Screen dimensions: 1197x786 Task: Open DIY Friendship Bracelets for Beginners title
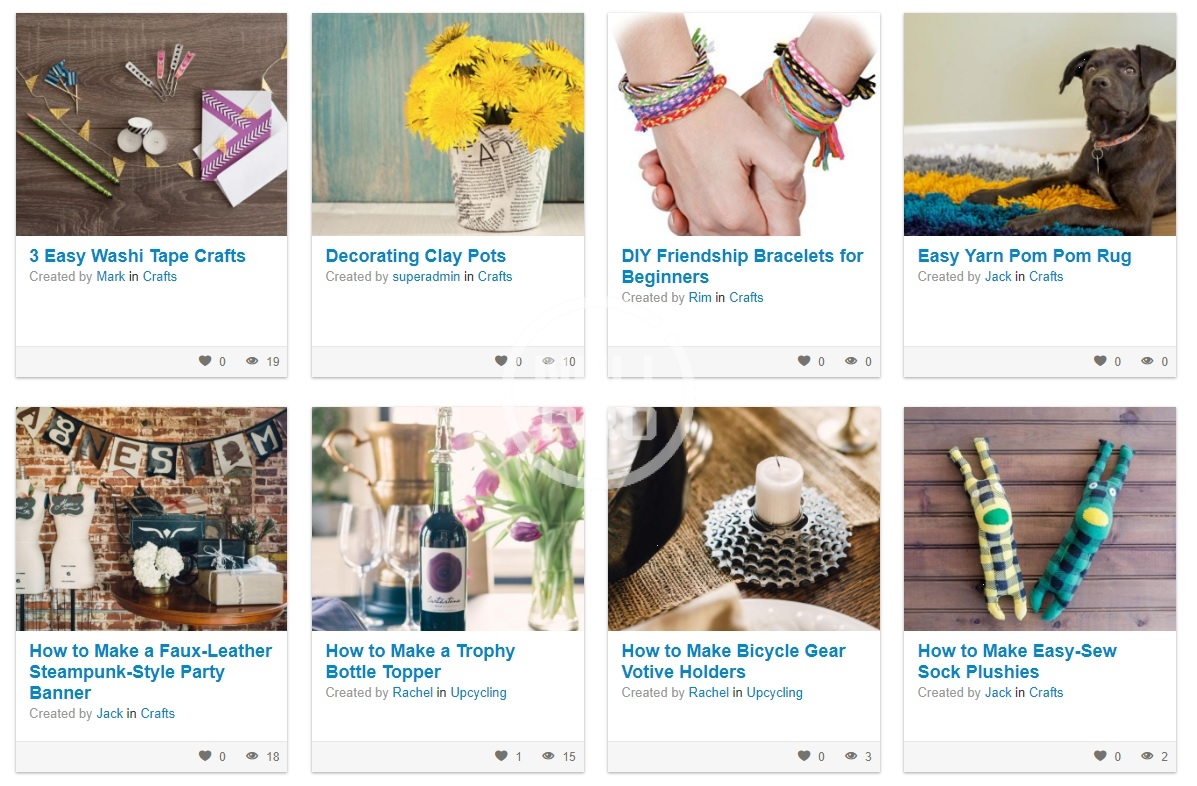pos(742,266)
